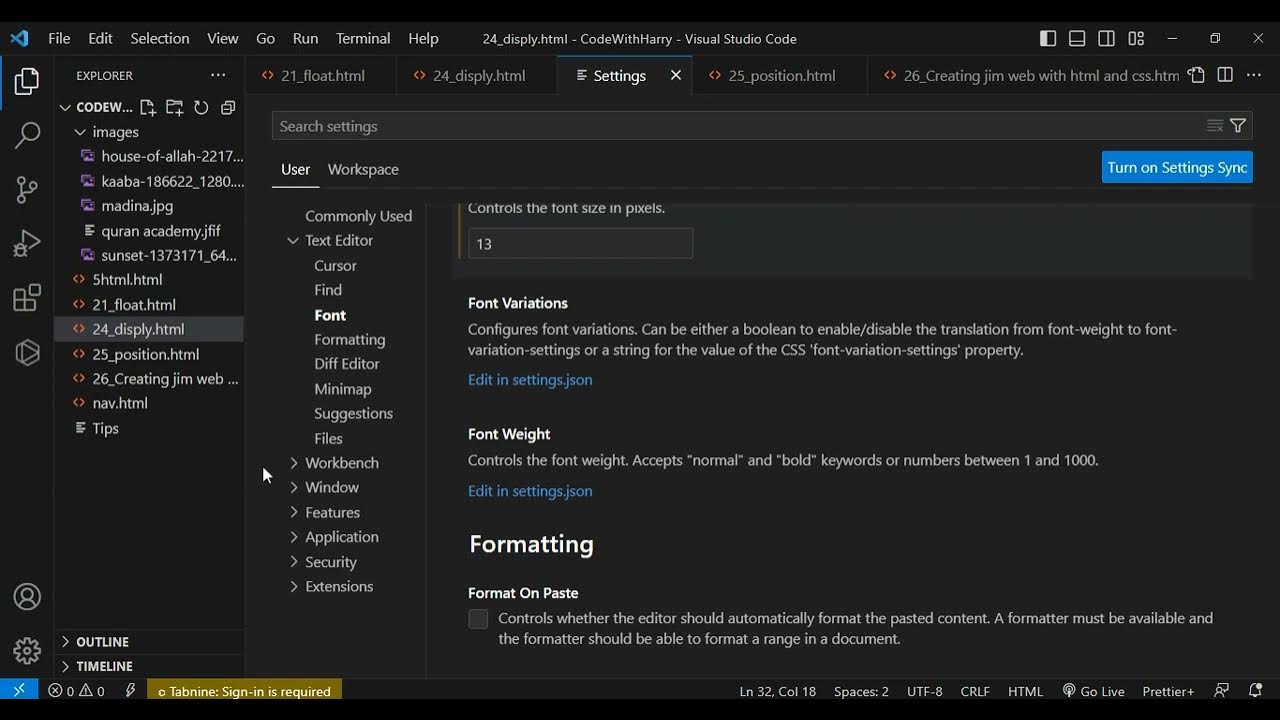Open the Tabnine activity bar icon

click(x=27, y=352)
